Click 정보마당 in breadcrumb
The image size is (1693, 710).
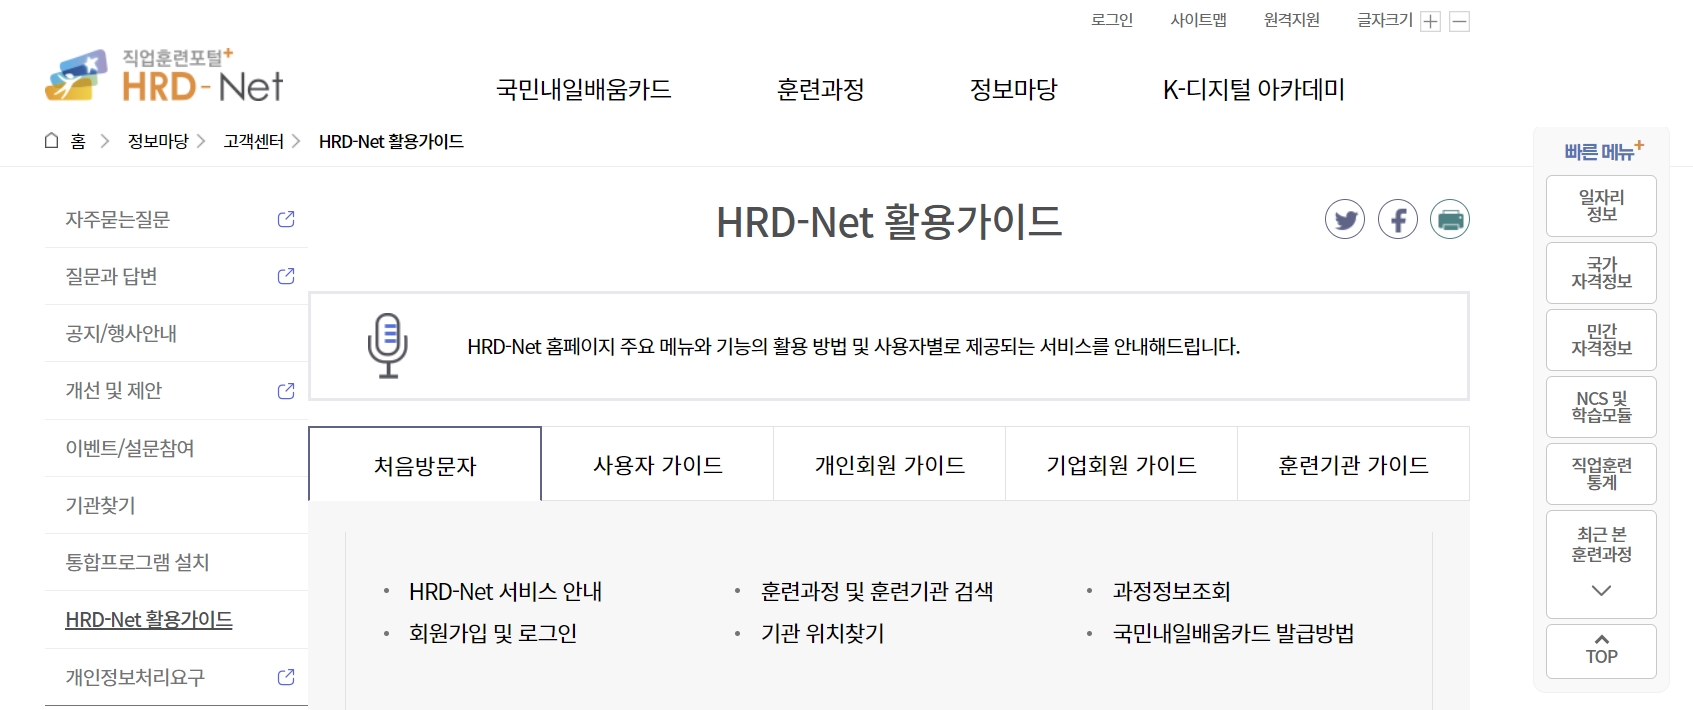tap(158, 141)
